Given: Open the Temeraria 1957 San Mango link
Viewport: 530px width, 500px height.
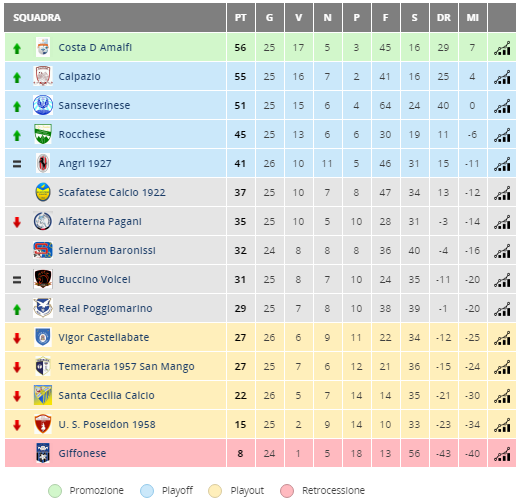Looking at the screenshot, I should [x=126, y=366].
